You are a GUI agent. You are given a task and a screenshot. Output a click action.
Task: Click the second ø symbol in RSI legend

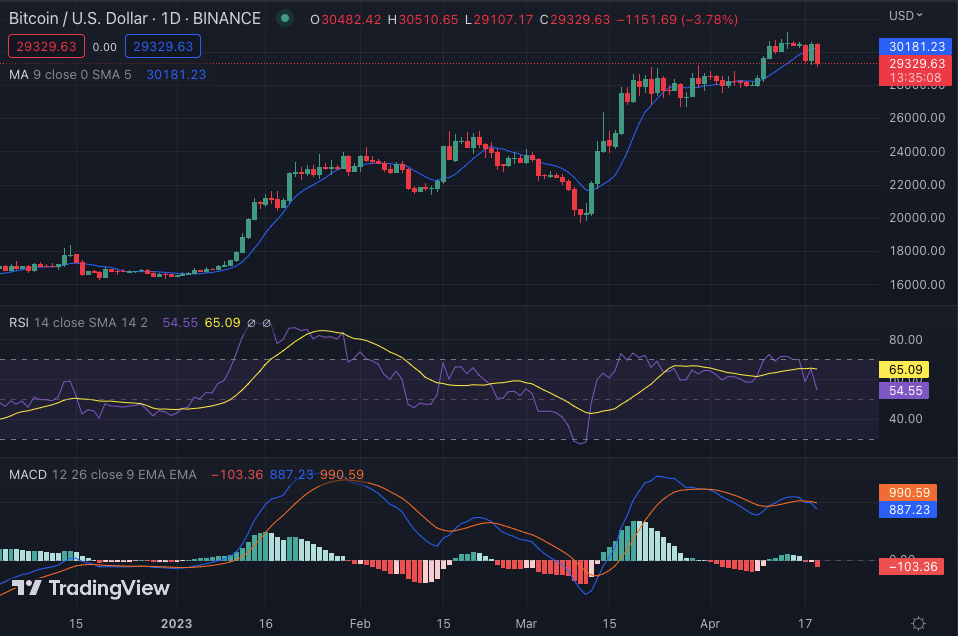[266, 323]
